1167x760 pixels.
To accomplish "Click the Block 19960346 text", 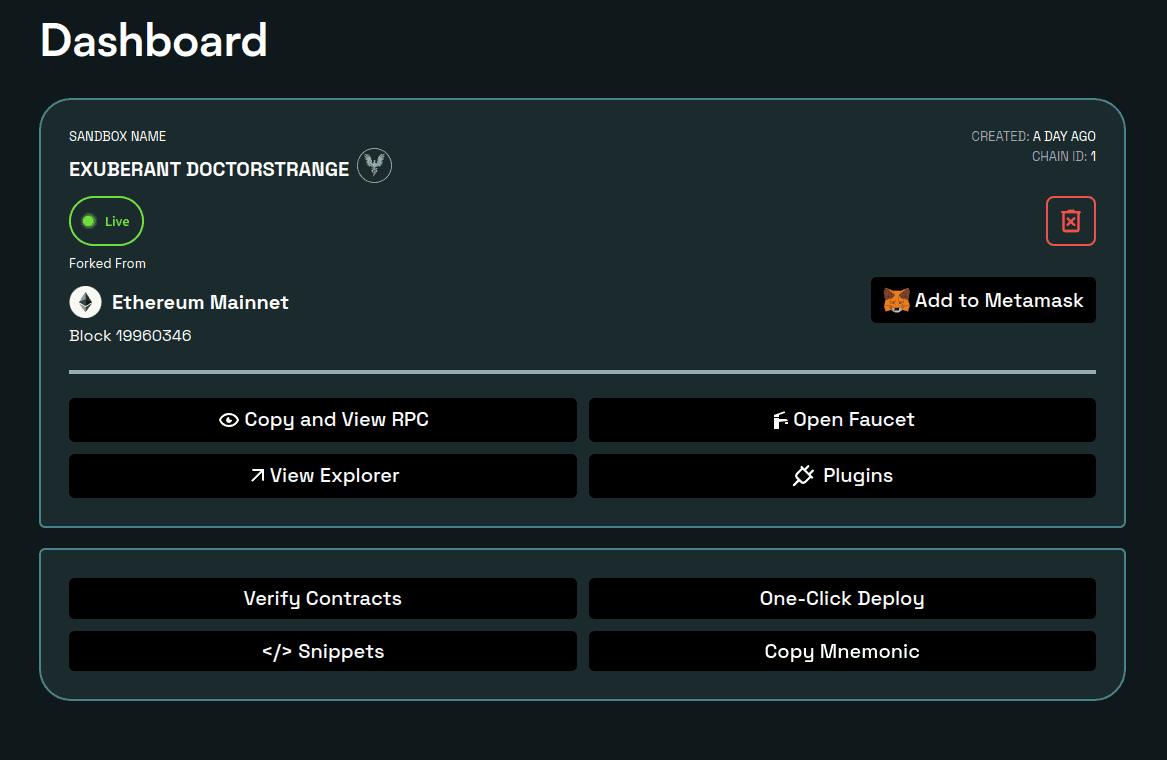I will pyautogui.click(x=130, y=336).
